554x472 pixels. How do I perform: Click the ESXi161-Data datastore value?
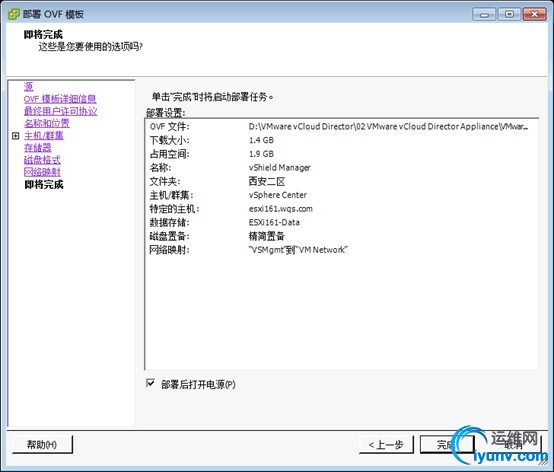[x=274, y=223]
